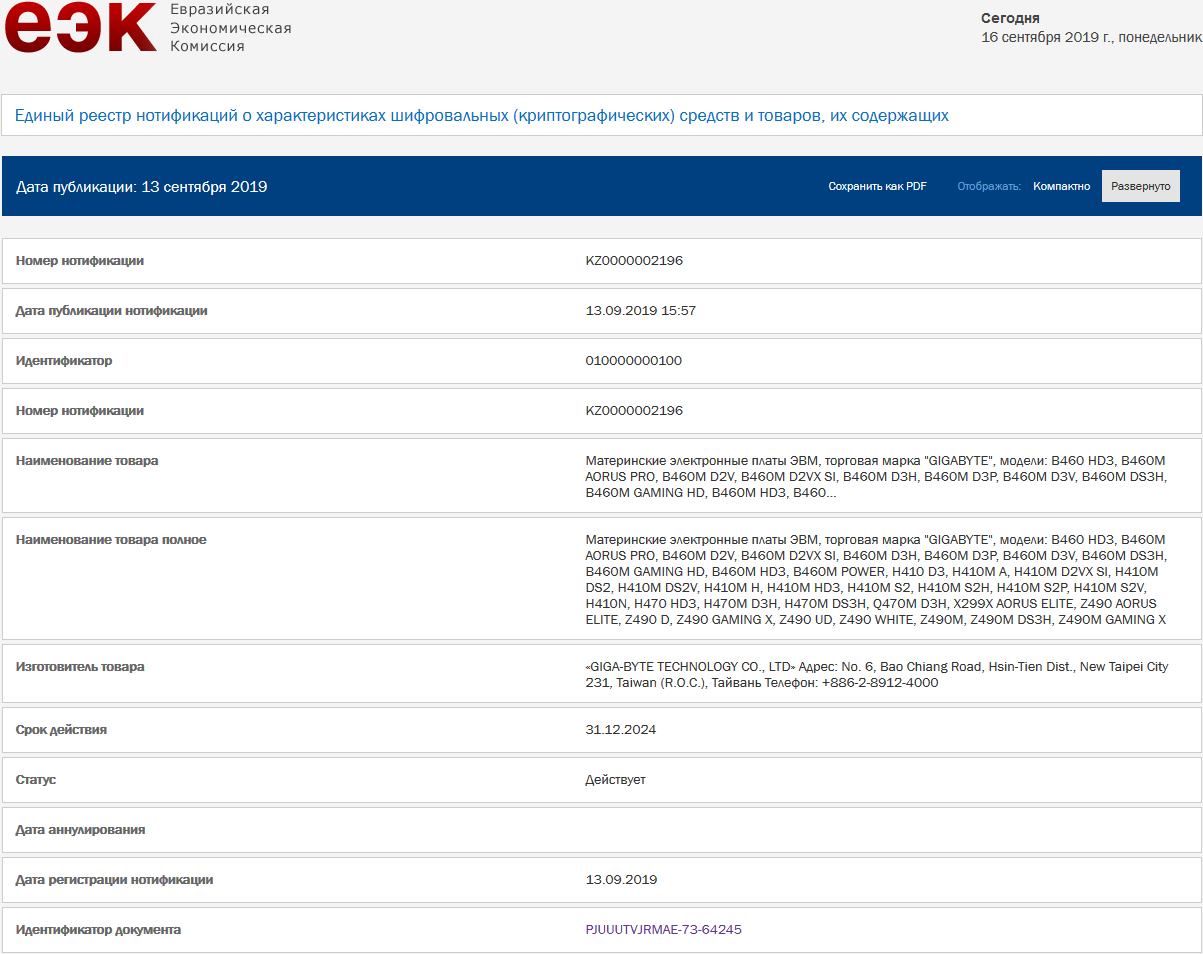Click status value Действует
Screen dimensions: 1203x954
click(x=615, y=780)
